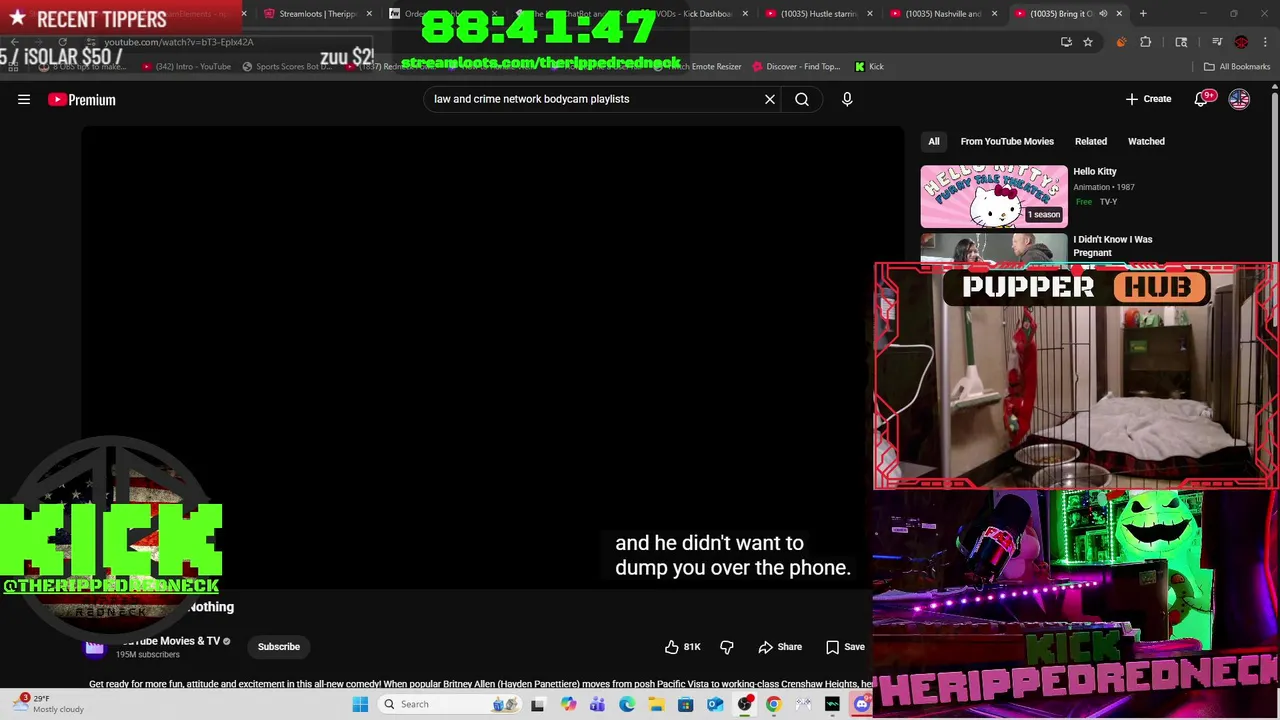Open the Hello Kitty thumbnail
The width and height of the screenshot is (1280, 720).
[x=994, y=196]
